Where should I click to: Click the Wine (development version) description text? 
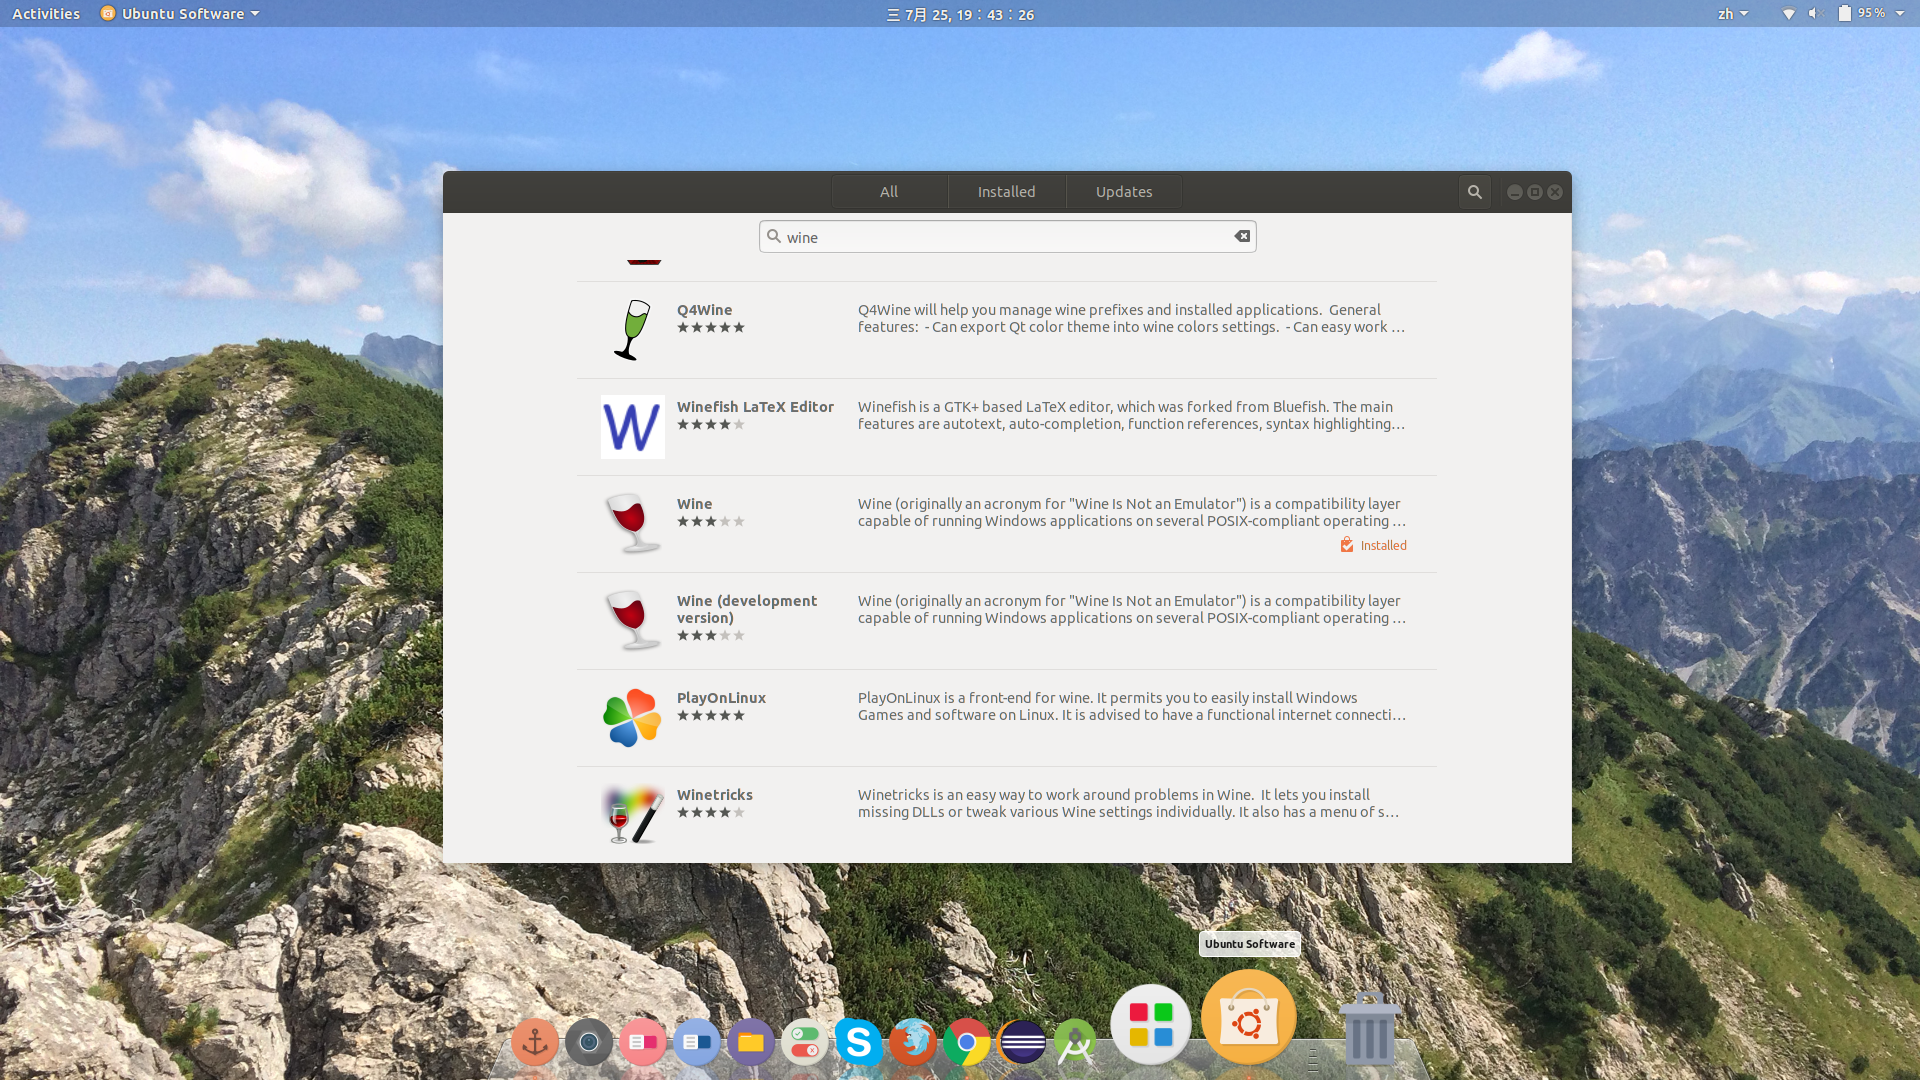(1131, 610)
